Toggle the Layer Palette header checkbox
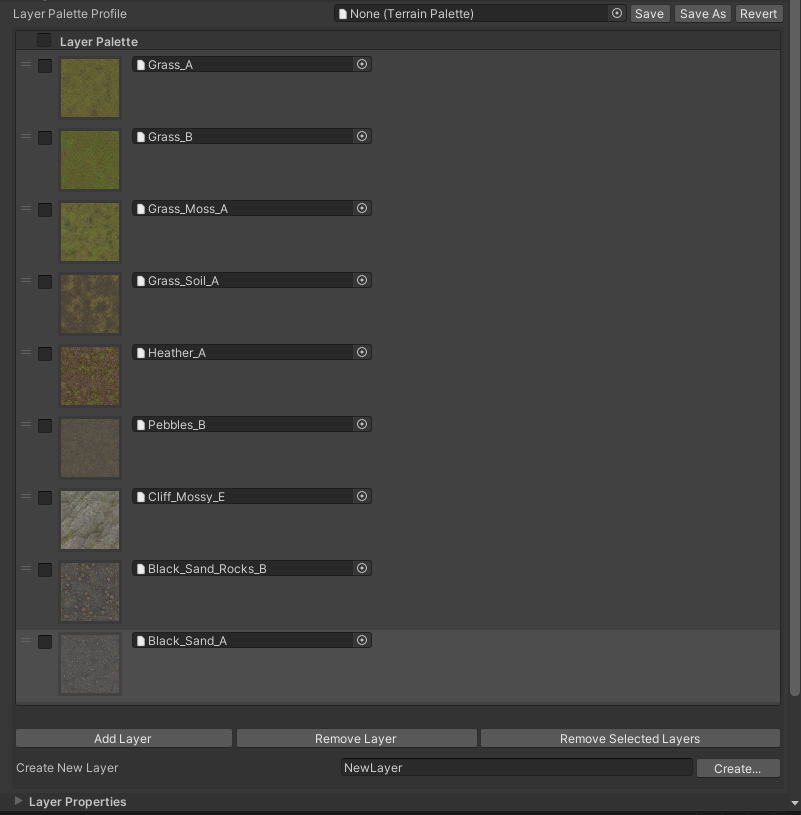801x815 pixels. pyautogui.click(x=44, y=41)
